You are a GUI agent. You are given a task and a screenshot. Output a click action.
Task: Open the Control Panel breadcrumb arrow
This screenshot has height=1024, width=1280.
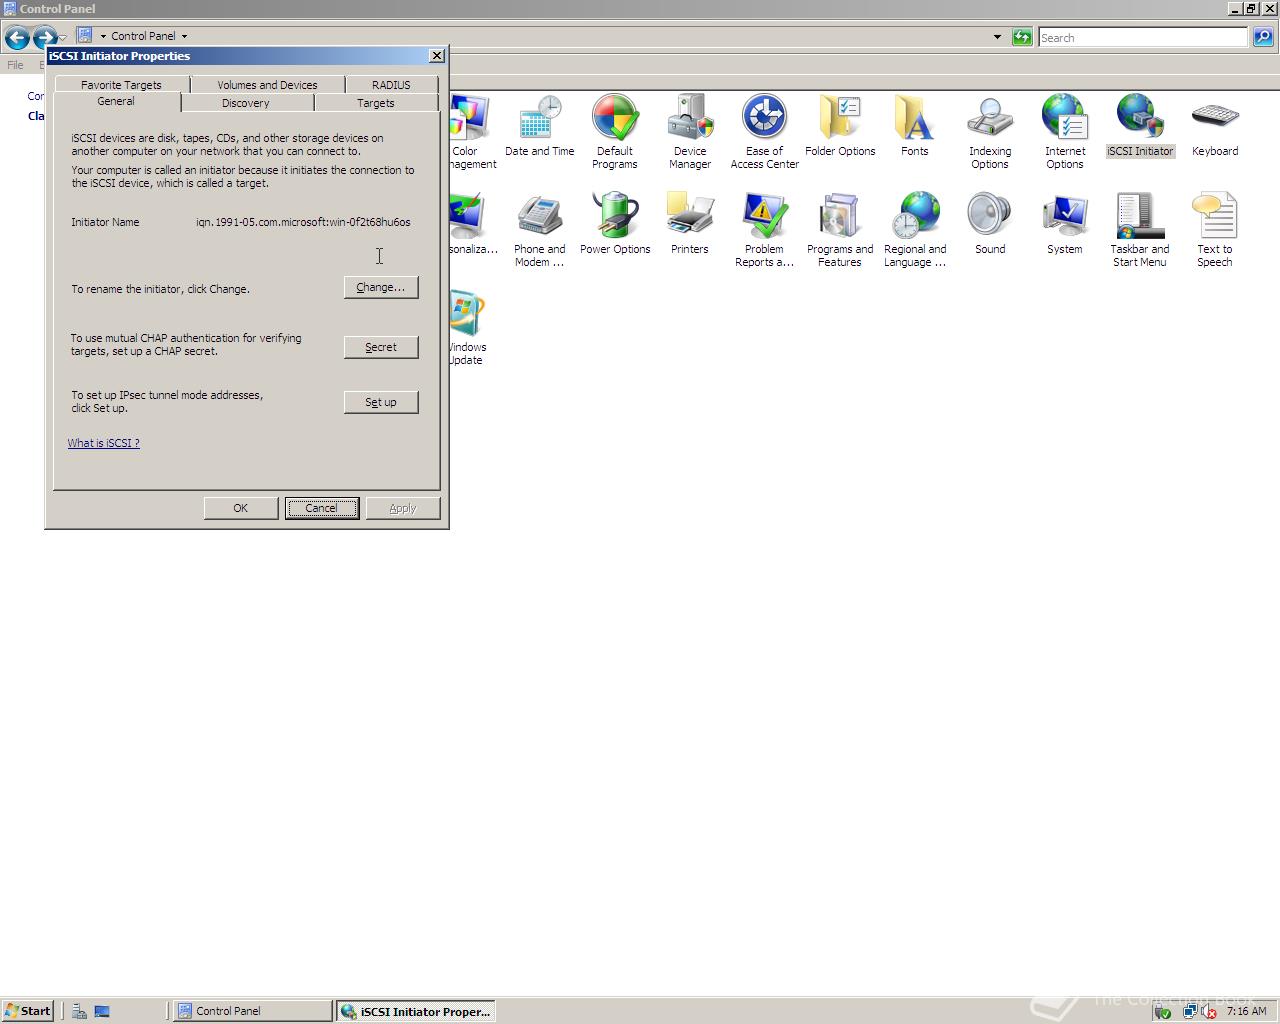click(x=184, y=36)
